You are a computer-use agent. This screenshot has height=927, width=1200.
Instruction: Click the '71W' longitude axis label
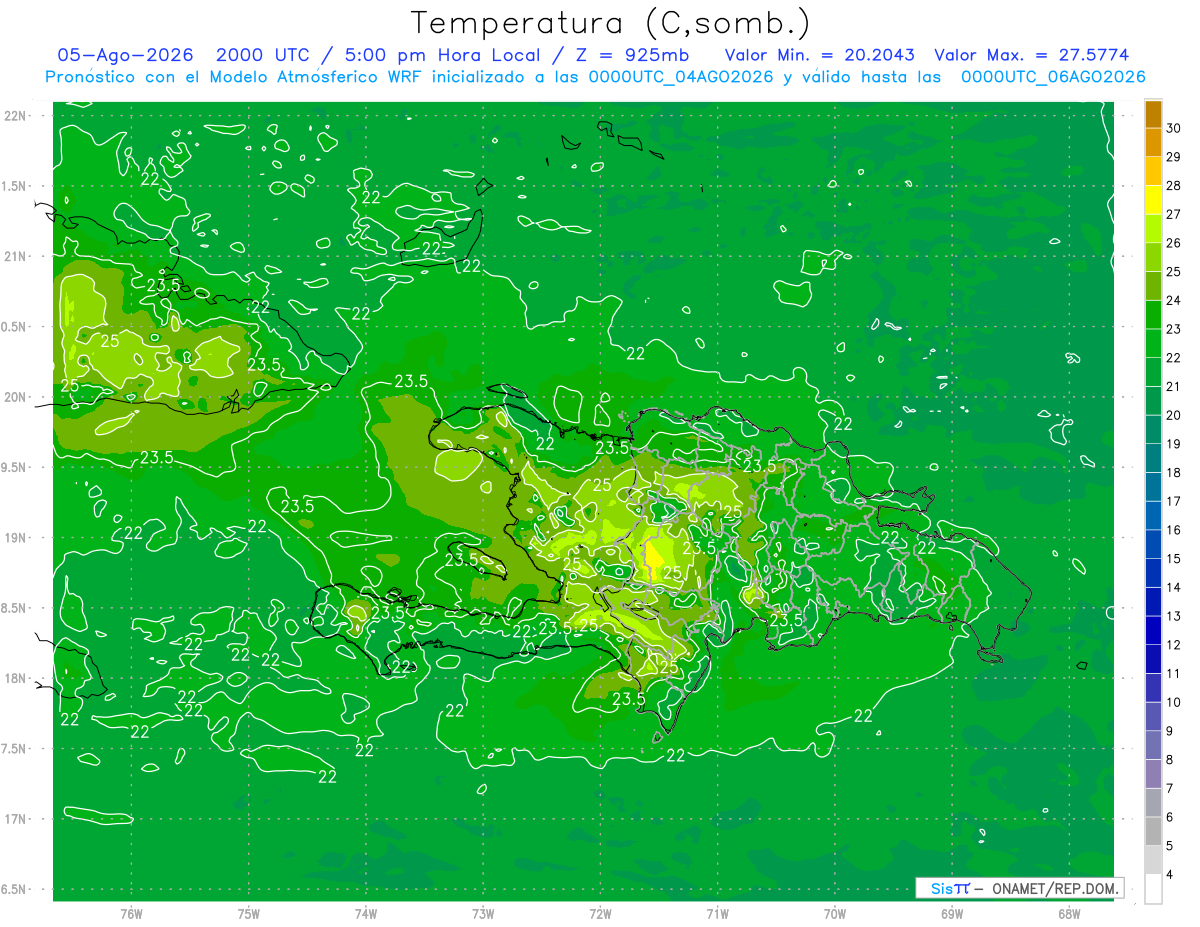pos(717,913)
